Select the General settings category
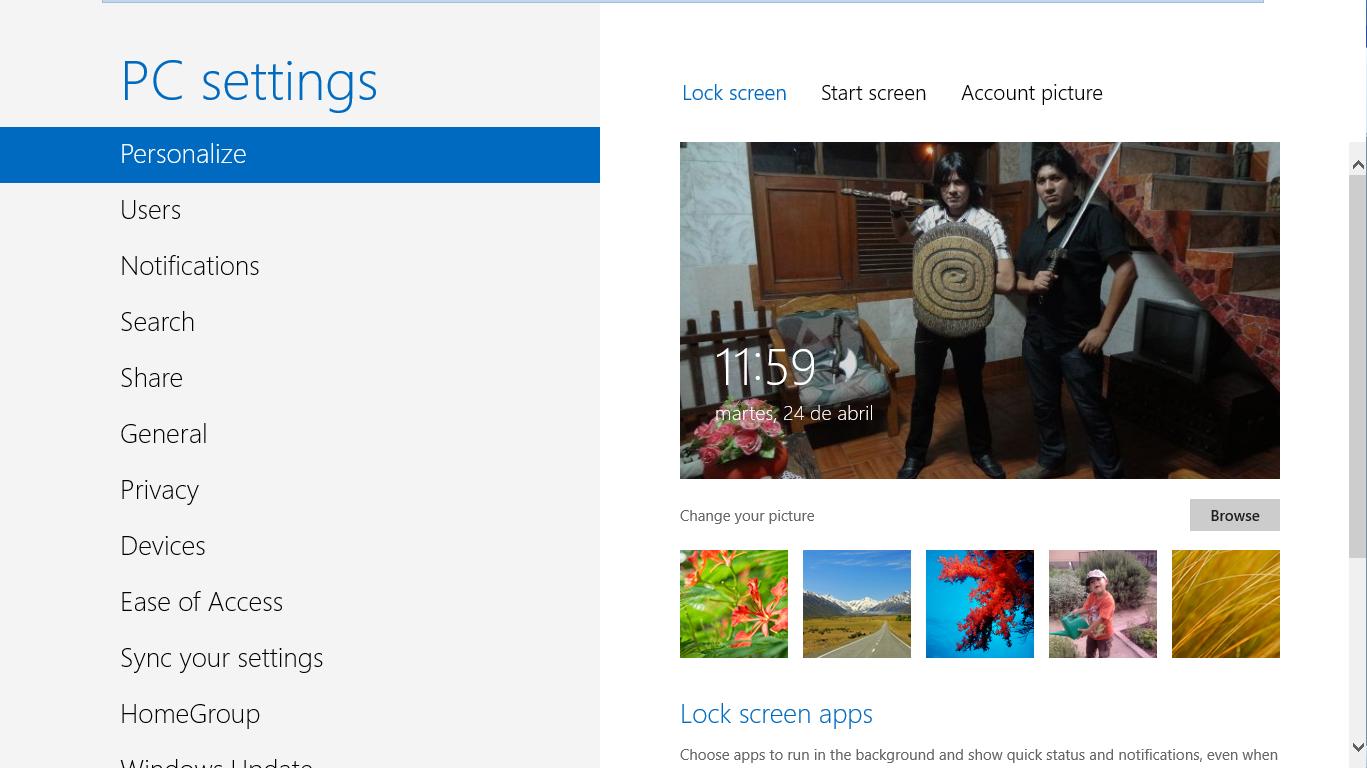This screenshot has height=768, width=1367. pos(164,434)
